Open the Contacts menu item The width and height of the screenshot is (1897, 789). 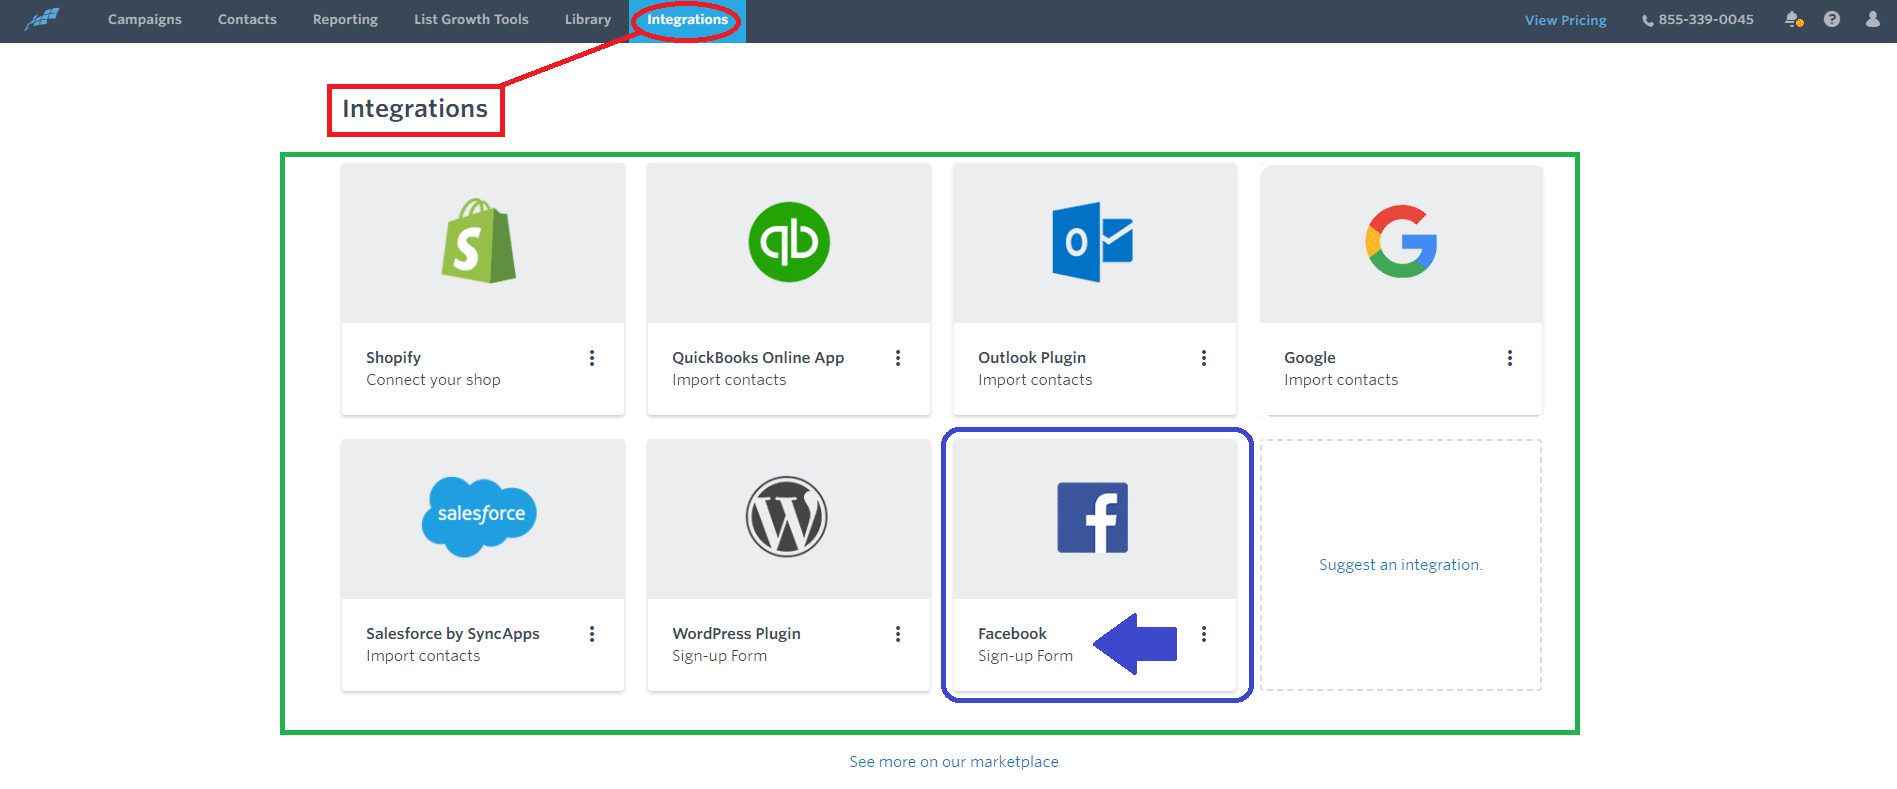point(247,20)
